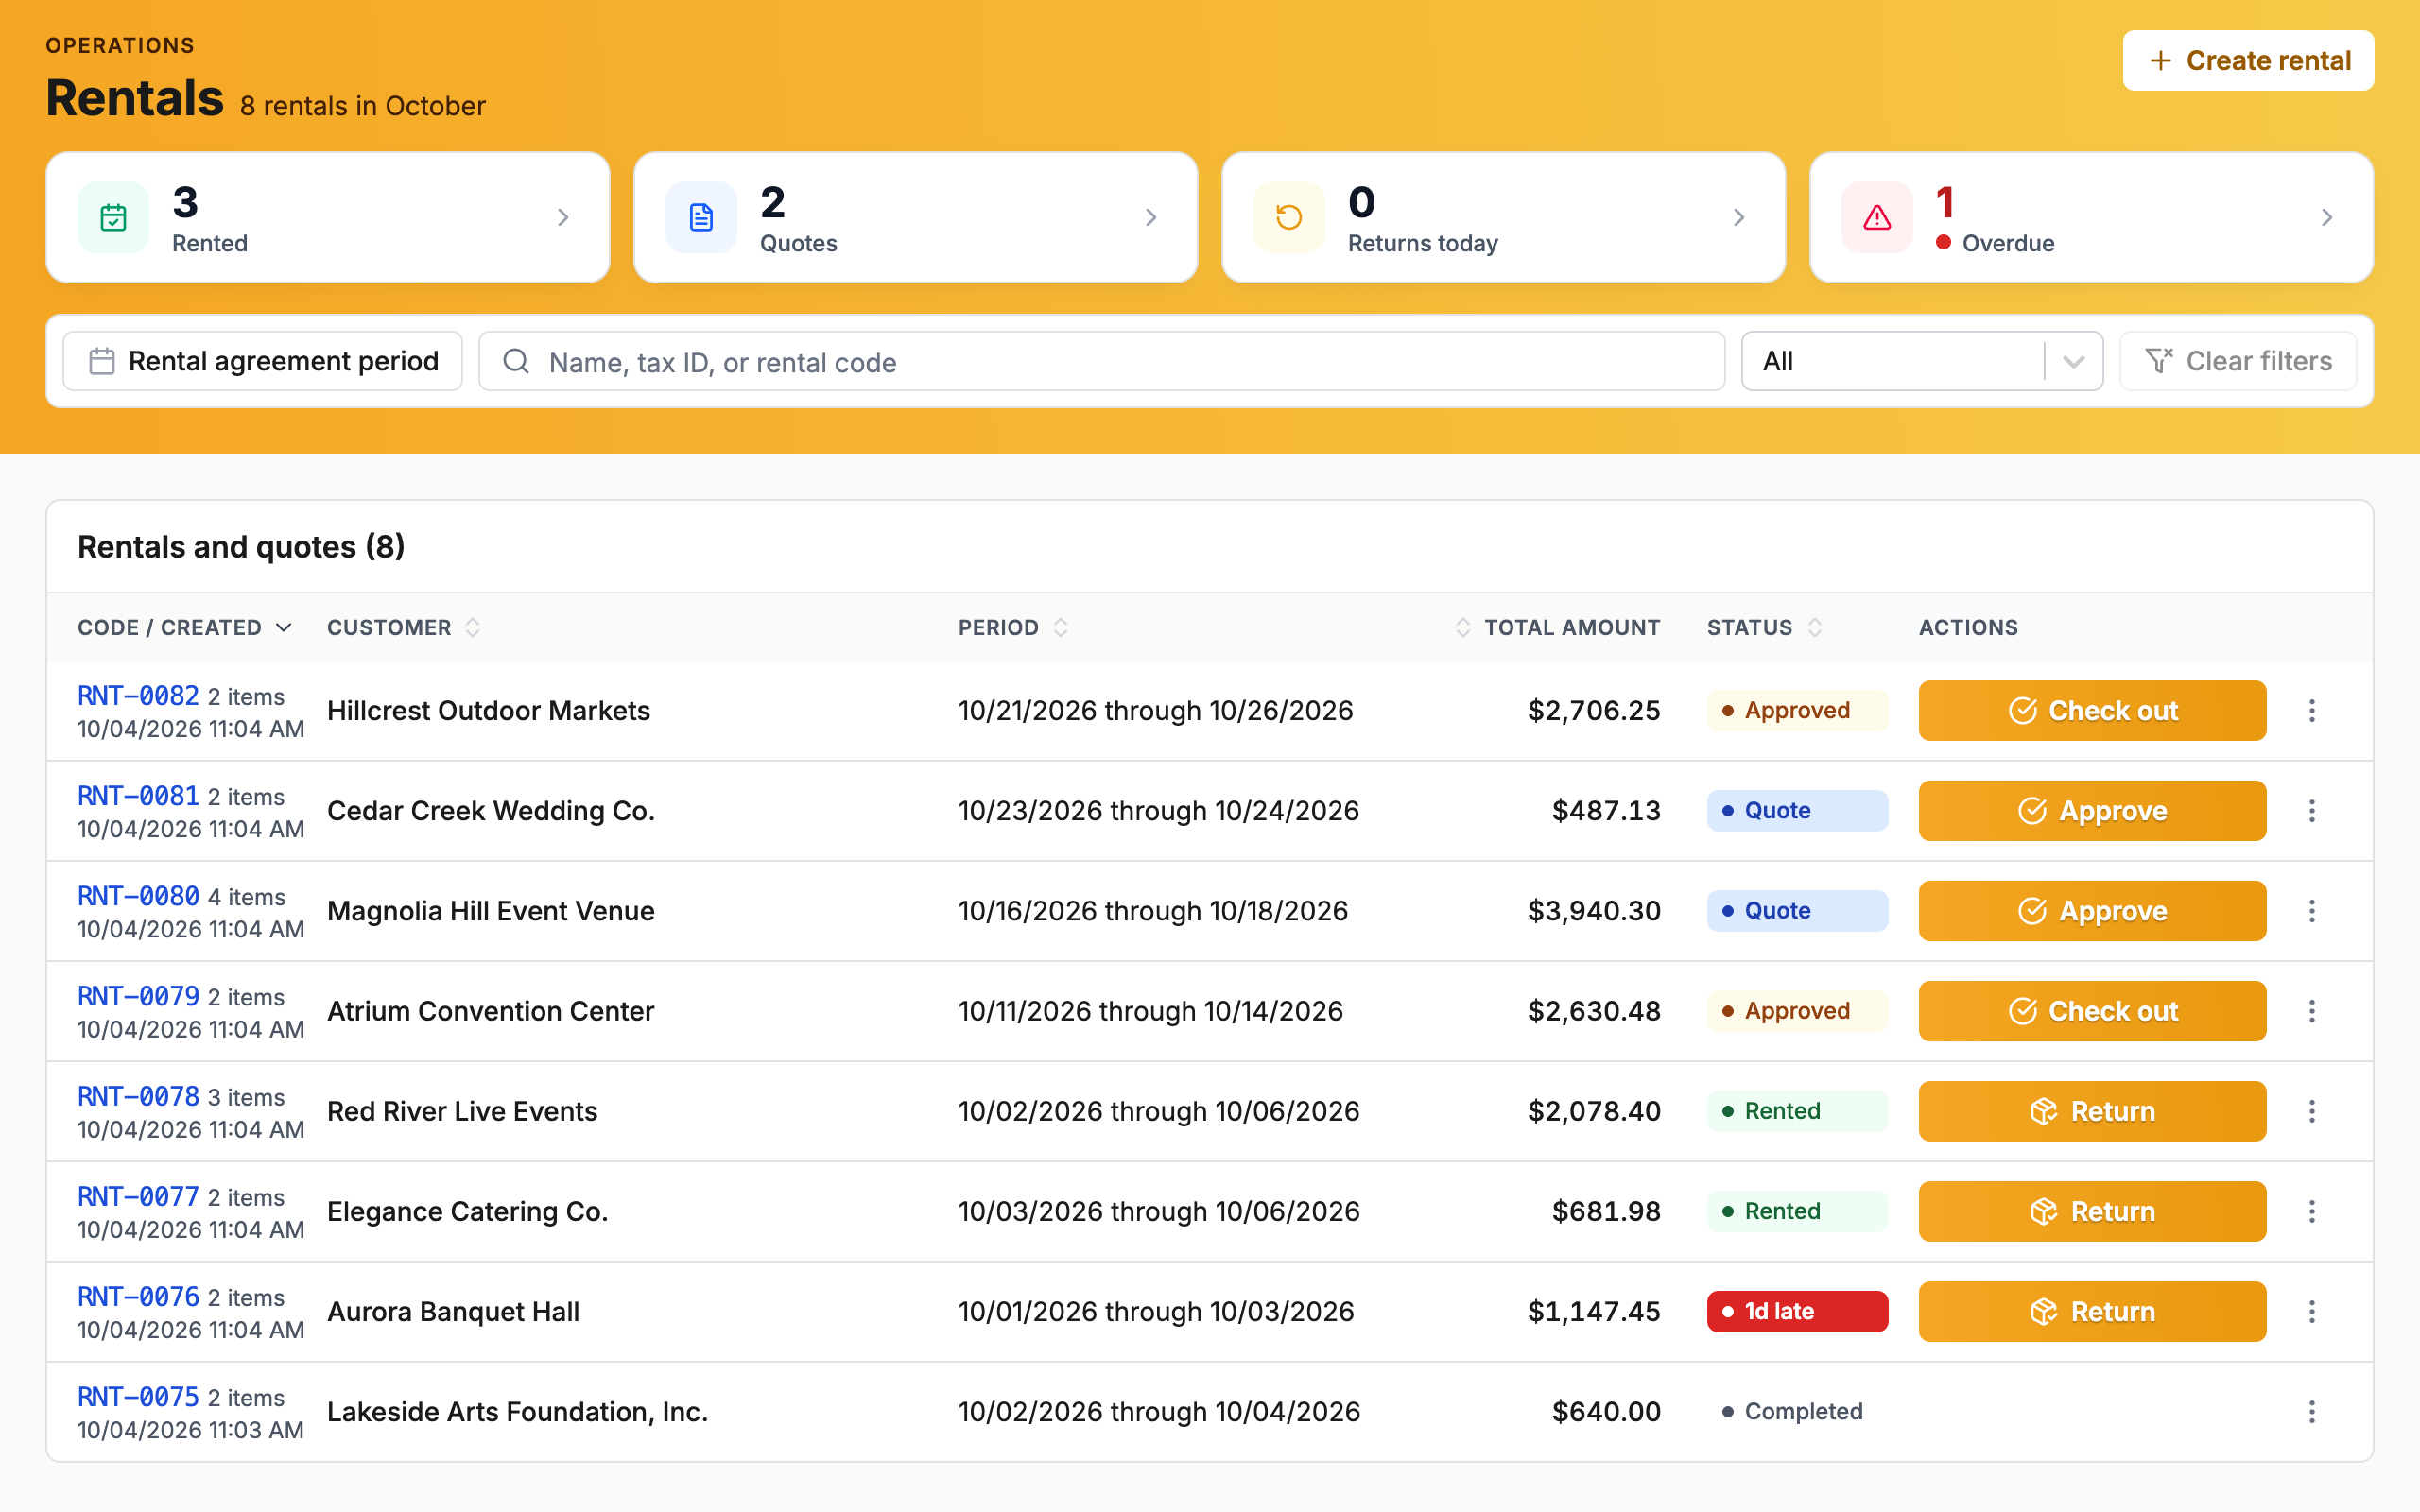Image resolution: width=2420 pixels, height=1512 pixels.
Task: Open the Rental agreement period picker
Action: pos(263,361)
